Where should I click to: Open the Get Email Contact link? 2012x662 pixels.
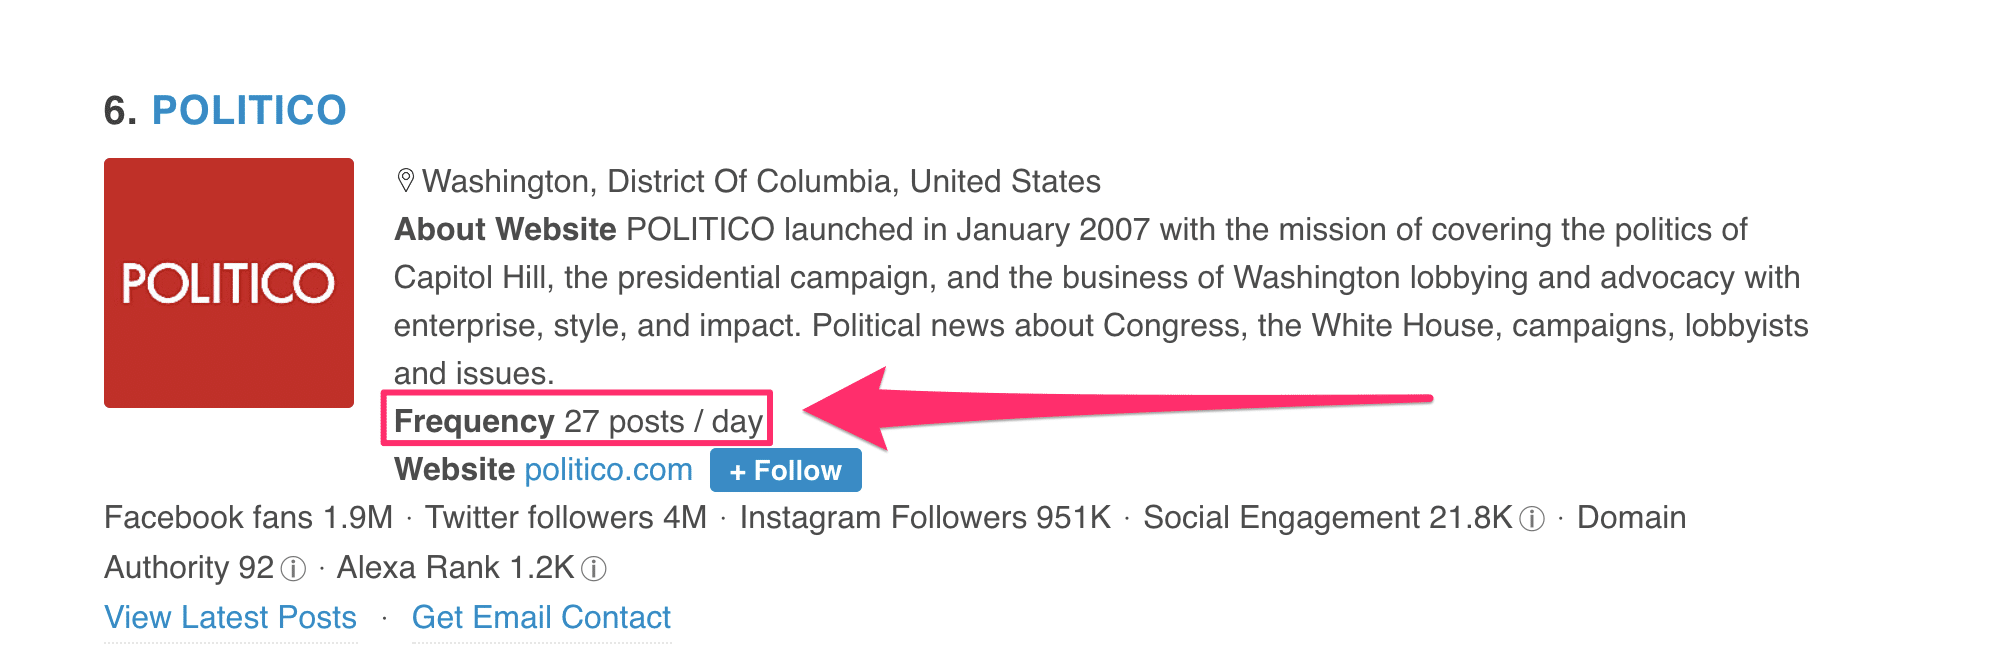(541, 618)
